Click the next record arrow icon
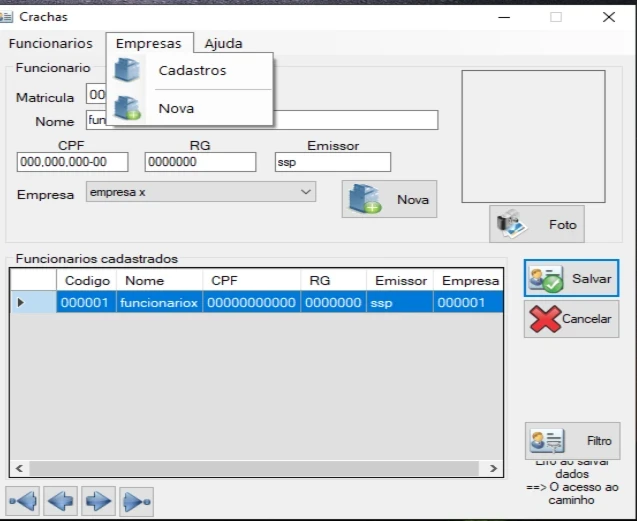Viewport: 637px width, 521px height. pyautogui.click(x=98, y=500)
